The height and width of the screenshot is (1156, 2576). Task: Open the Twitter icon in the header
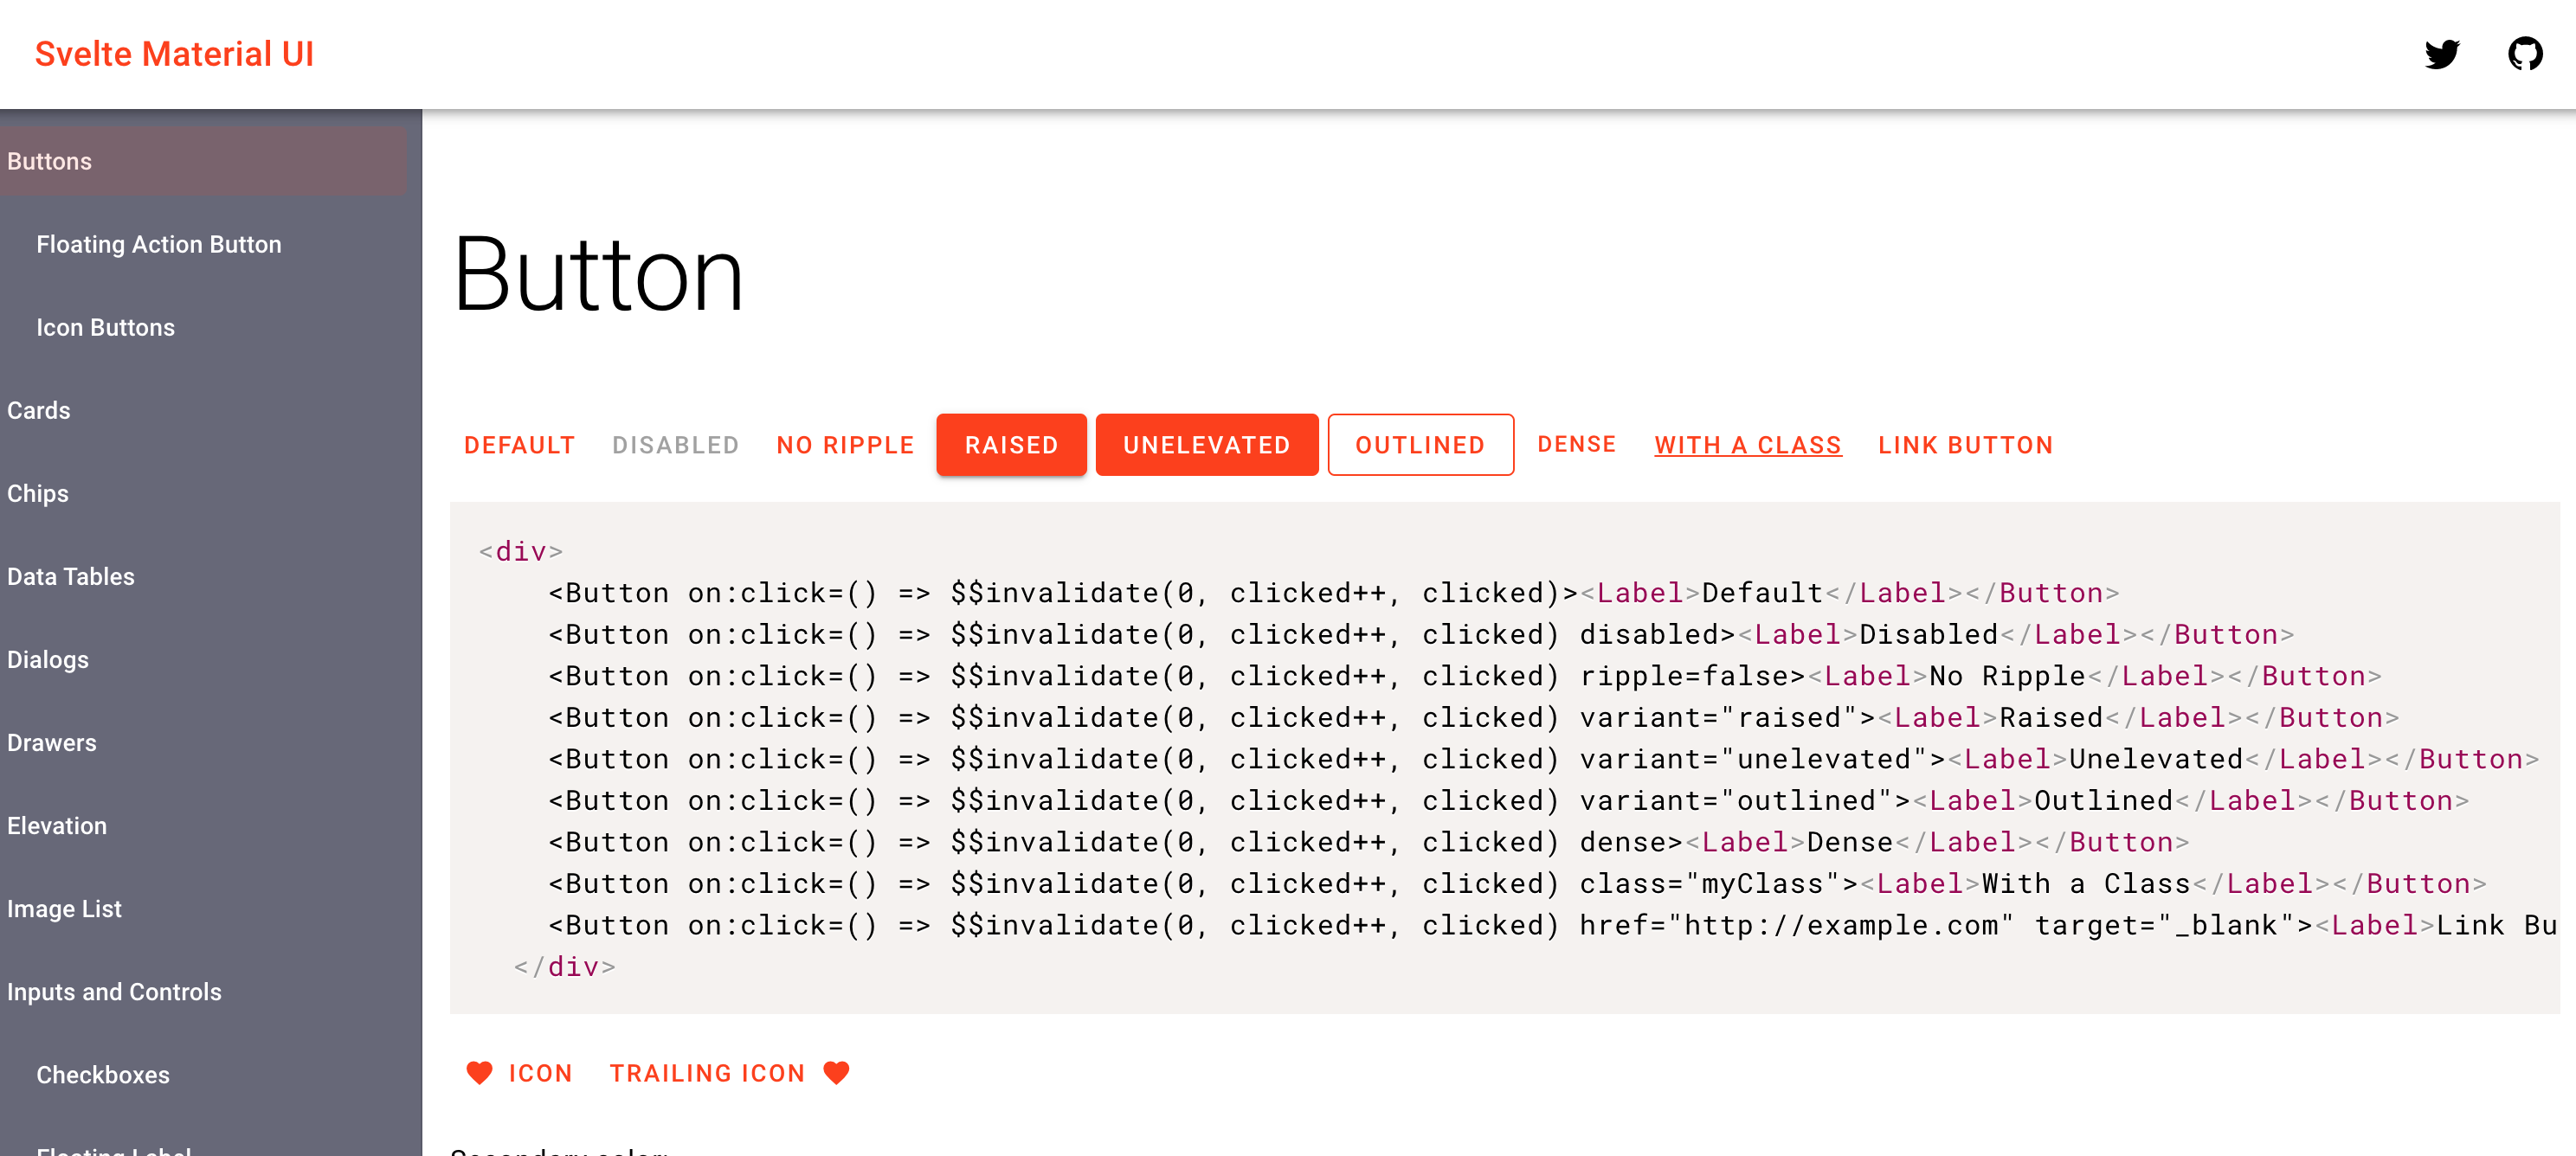point(2442,54)
